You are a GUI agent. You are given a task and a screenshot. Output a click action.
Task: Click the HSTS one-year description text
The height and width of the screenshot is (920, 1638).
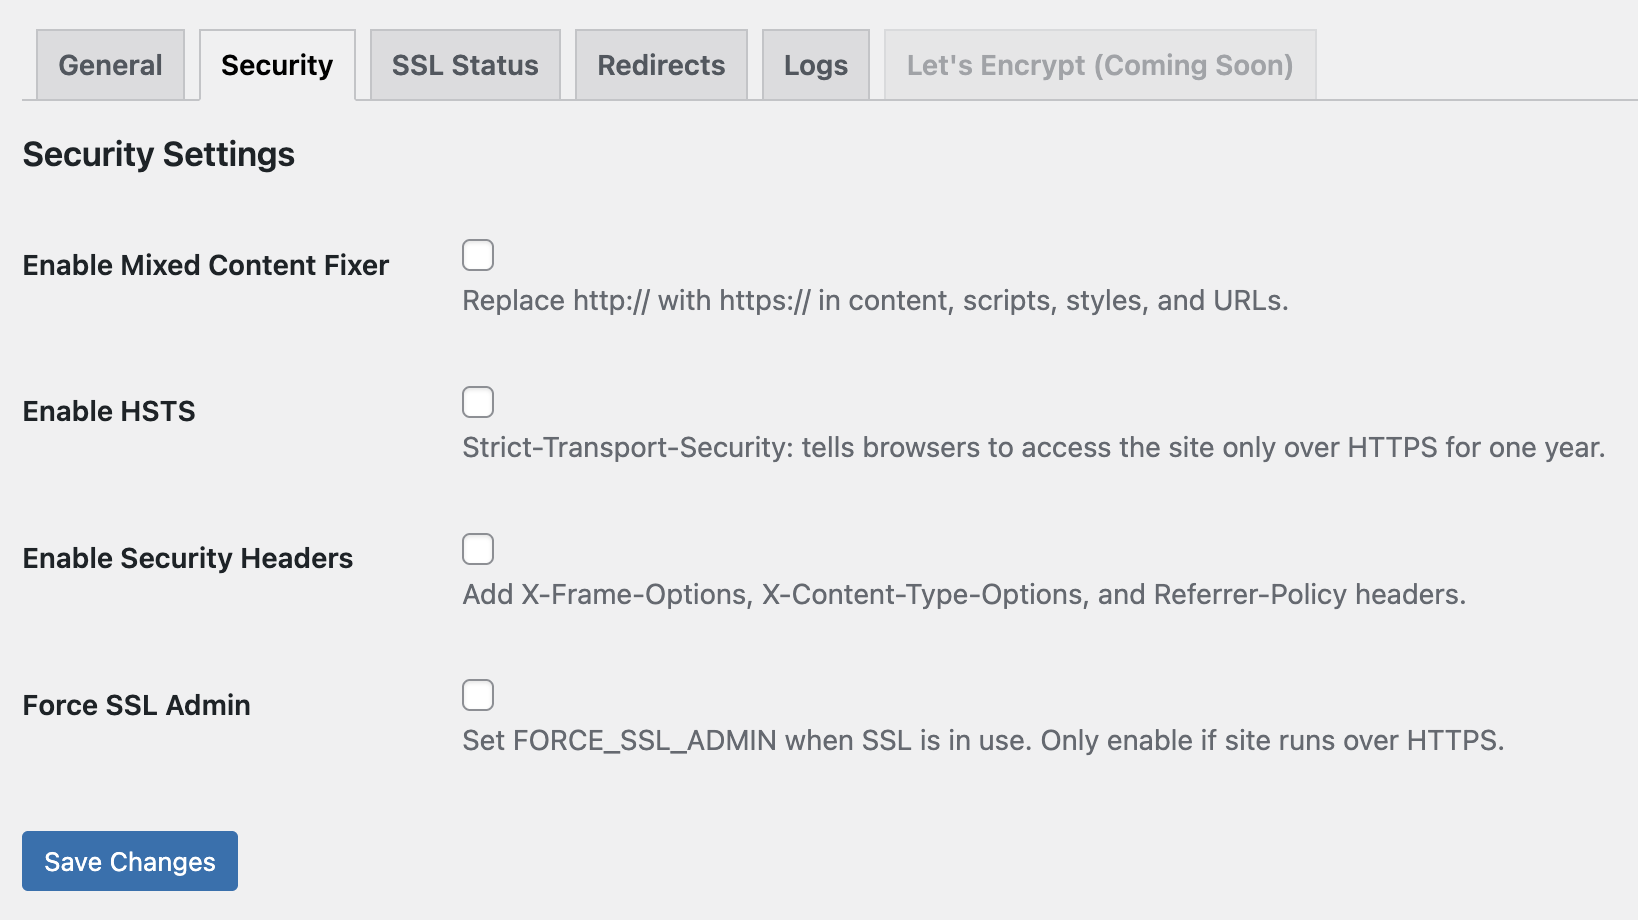1033,448
